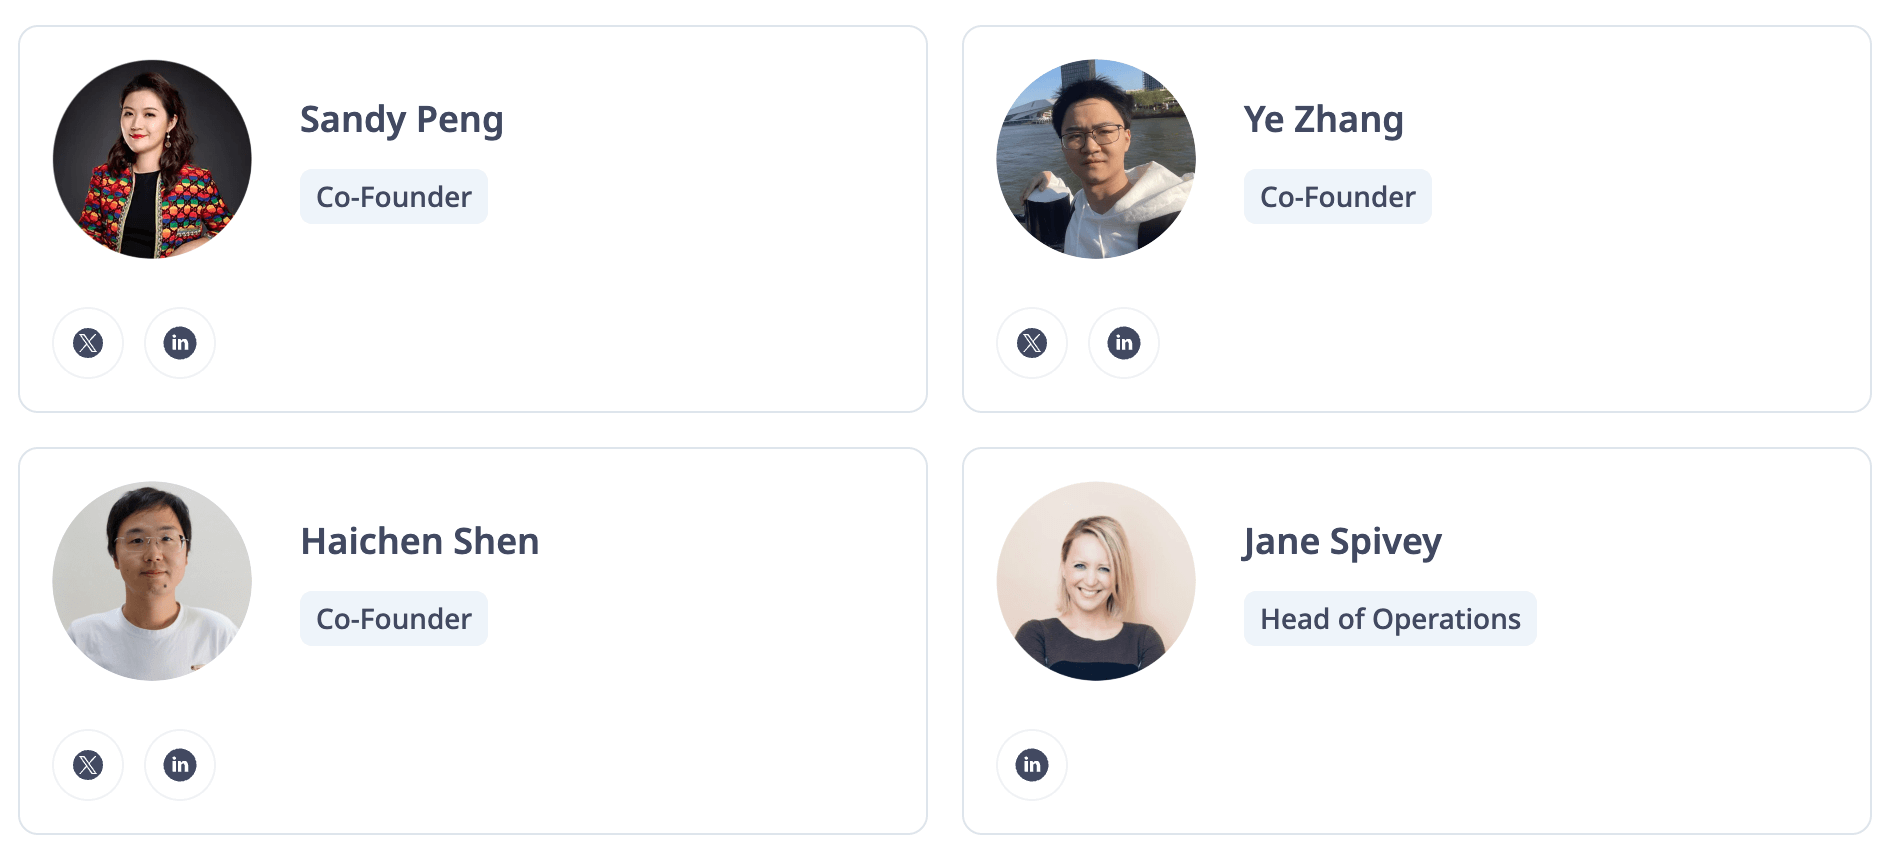Click the Co-Founder badge under Ye Zhang

tap(1338, 197)
